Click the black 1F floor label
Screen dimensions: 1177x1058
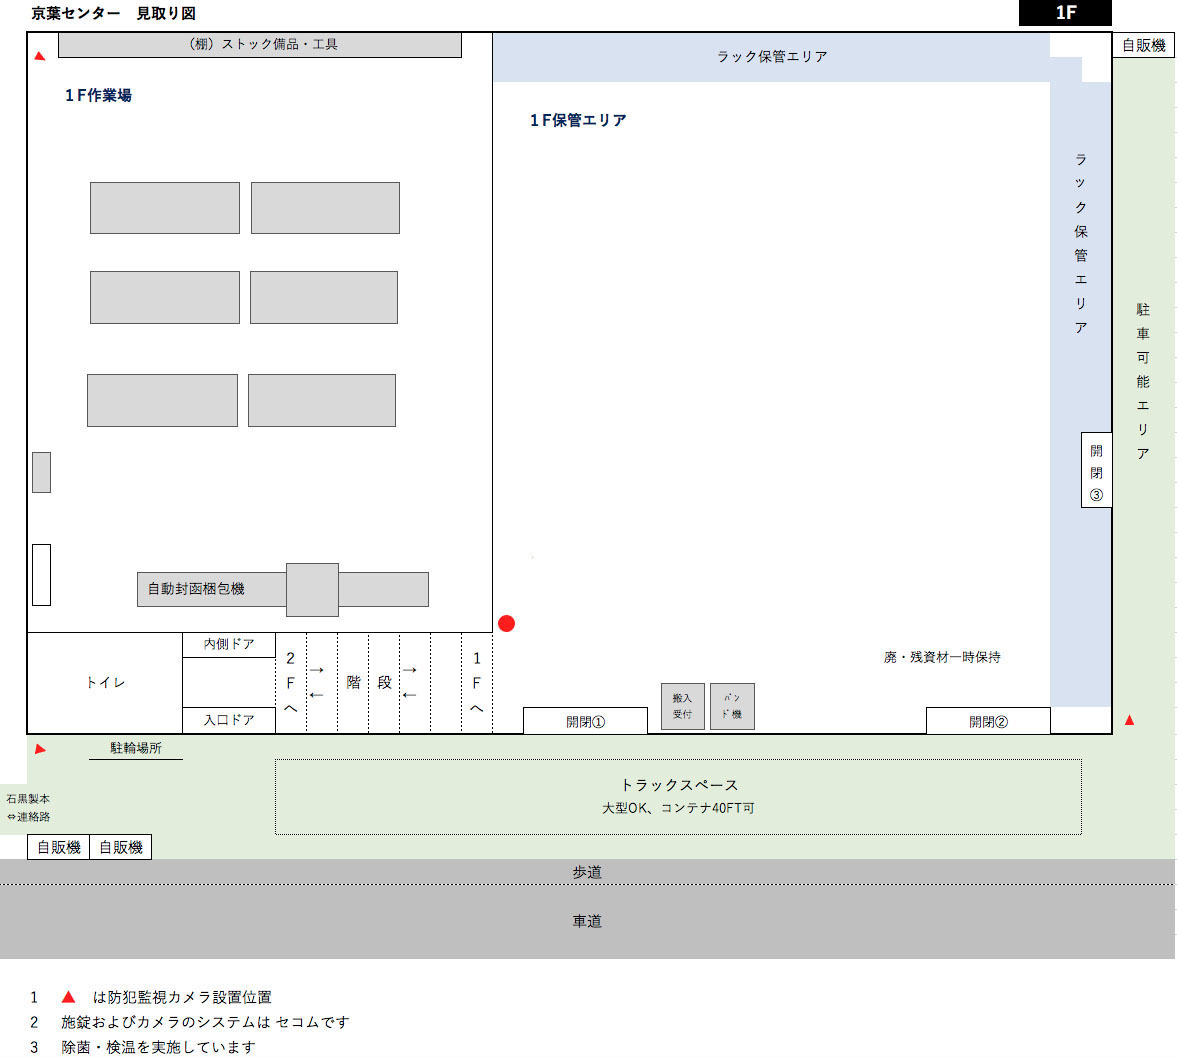pyautogui.click(x=1065, y=13)
